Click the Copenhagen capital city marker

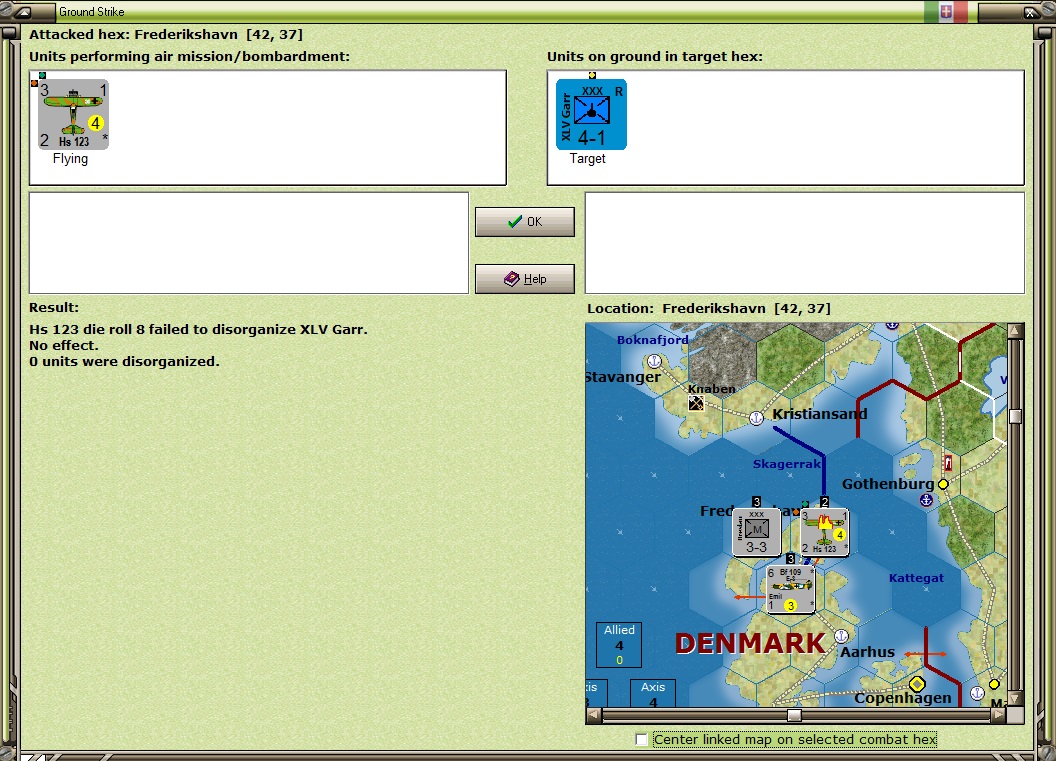coord(917,684)
